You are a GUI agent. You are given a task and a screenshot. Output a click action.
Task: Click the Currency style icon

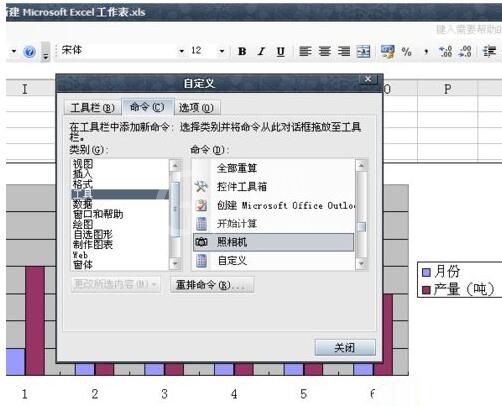(387, 52)
